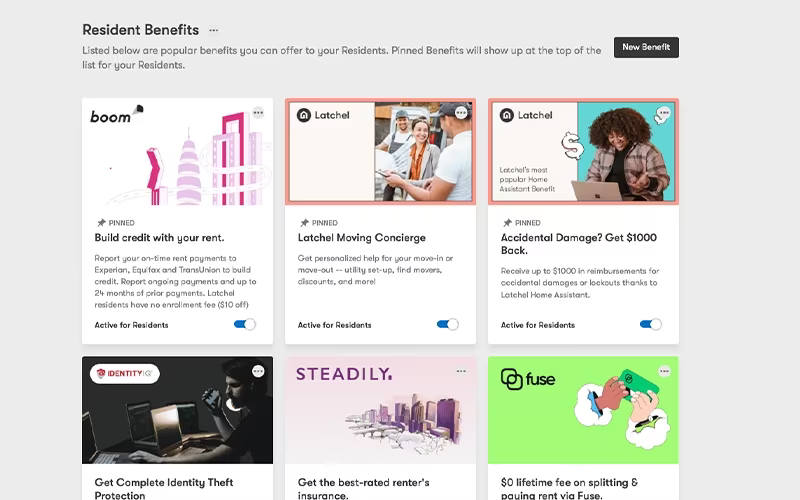Select the Steadily renter's insurance banner

point(381,410)
